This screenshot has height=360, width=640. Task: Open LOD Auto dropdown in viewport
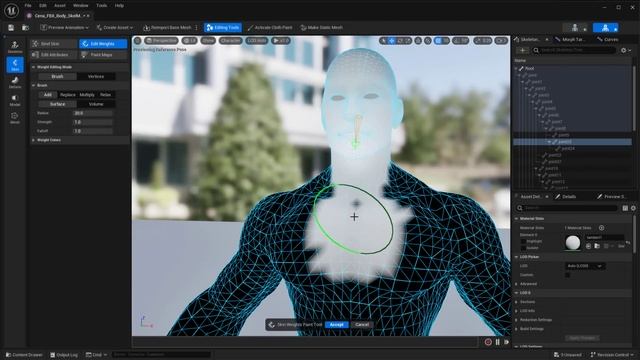[257, 41]
